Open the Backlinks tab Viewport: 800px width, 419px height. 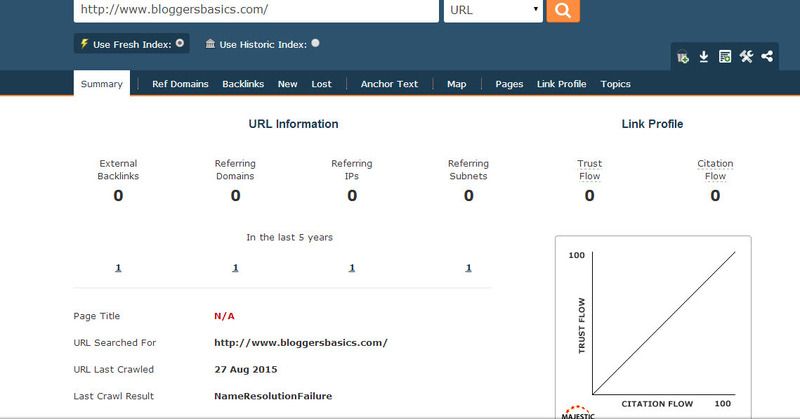pyautogui.click(x=243, y=84)
